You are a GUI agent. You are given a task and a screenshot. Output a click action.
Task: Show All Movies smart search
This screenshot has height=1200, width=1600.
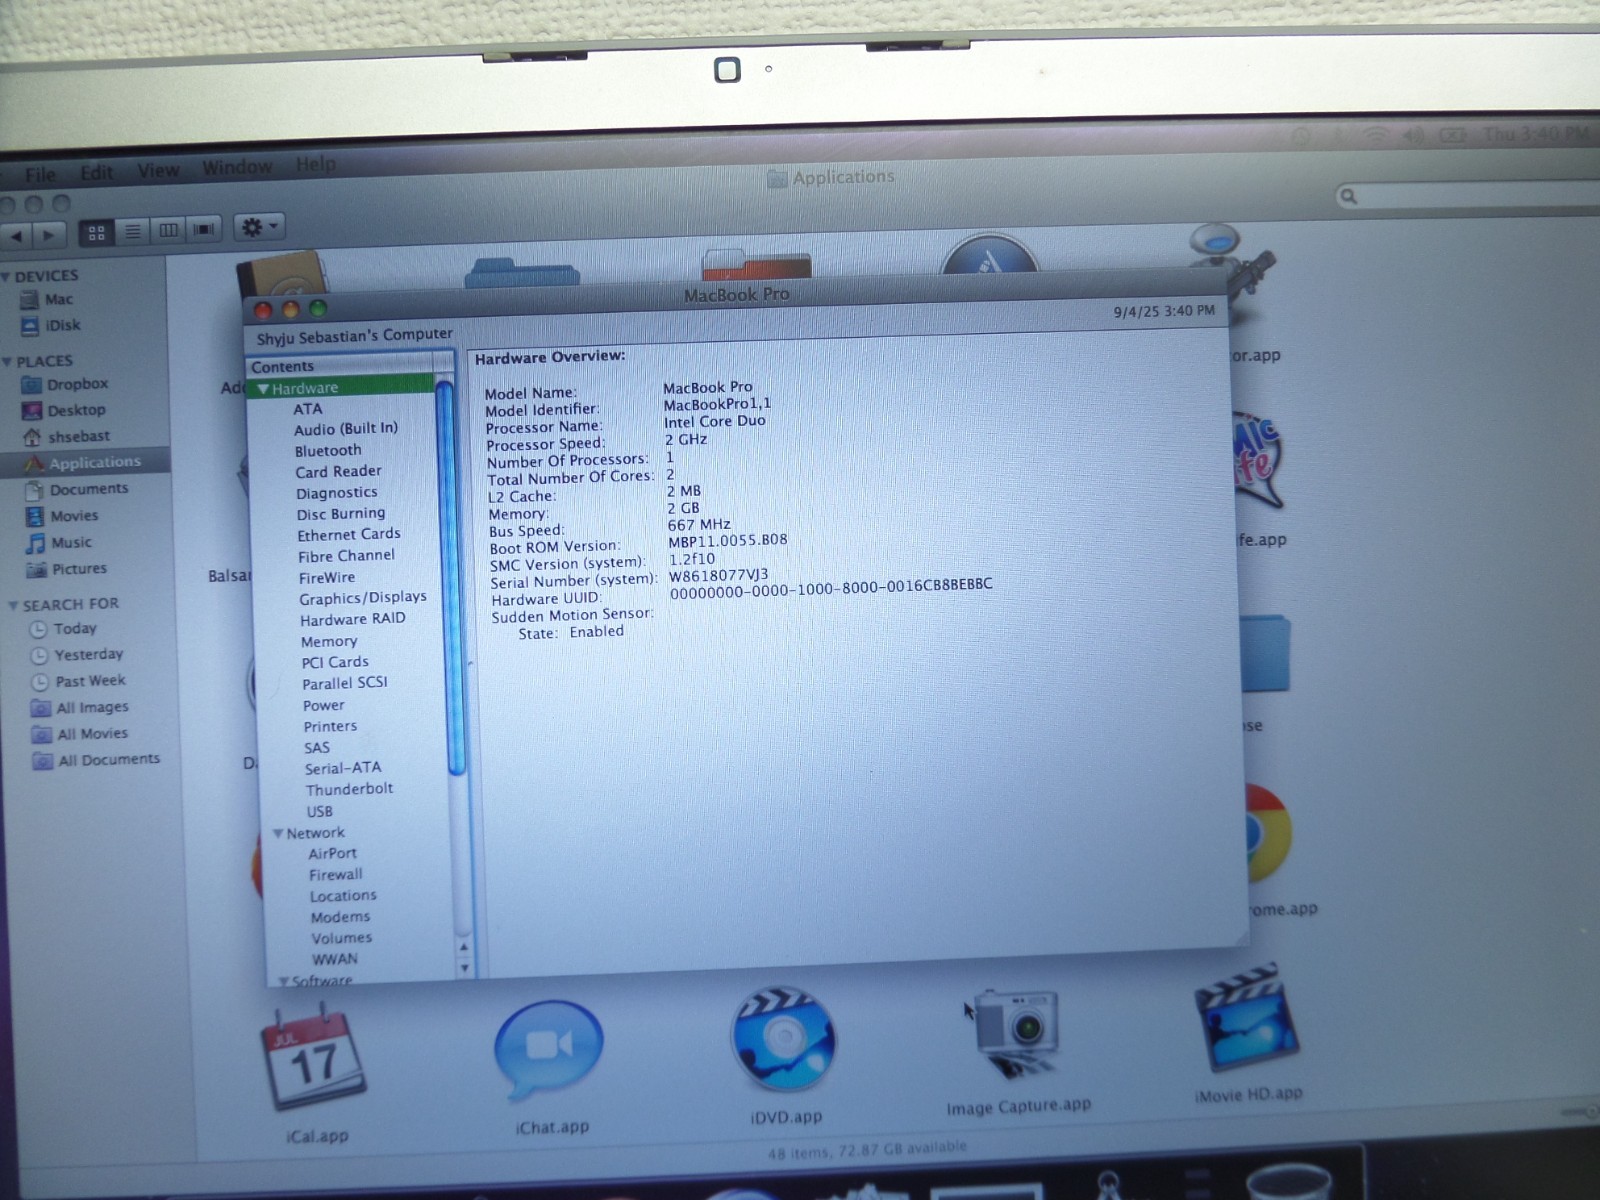80,734
